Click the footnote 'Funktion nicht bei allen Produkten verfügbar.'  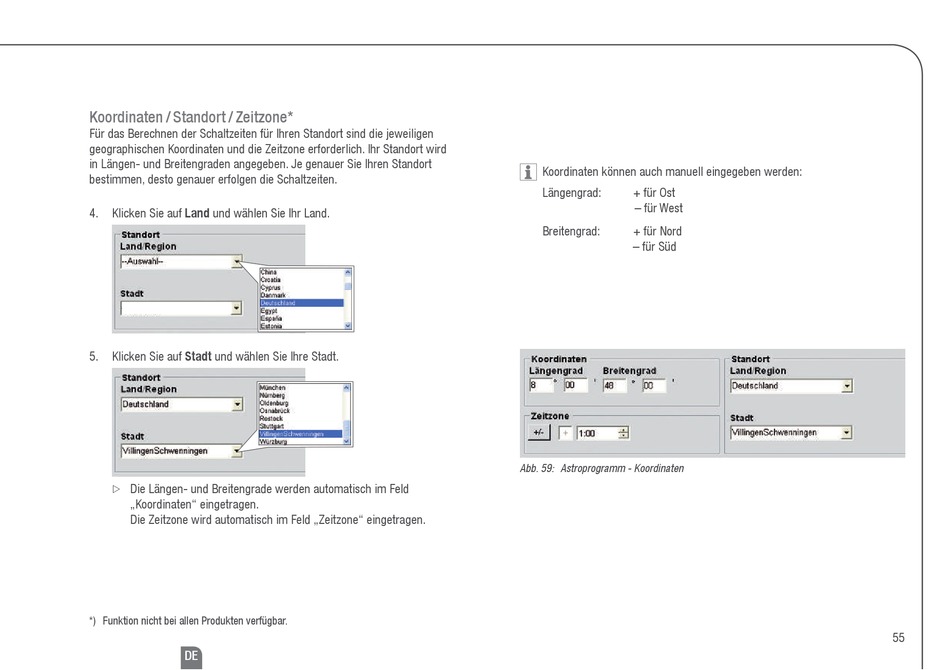point(195,621)
